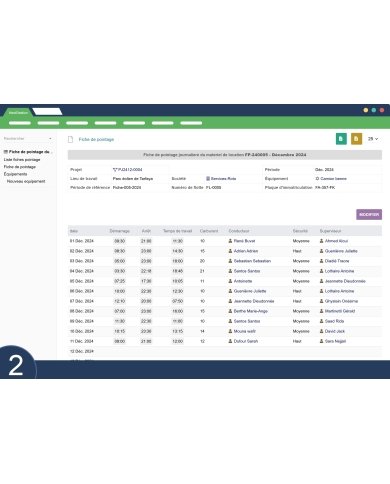Click the Superviseur column header
The image size is (390, 484).
click(x=330, y=231)
